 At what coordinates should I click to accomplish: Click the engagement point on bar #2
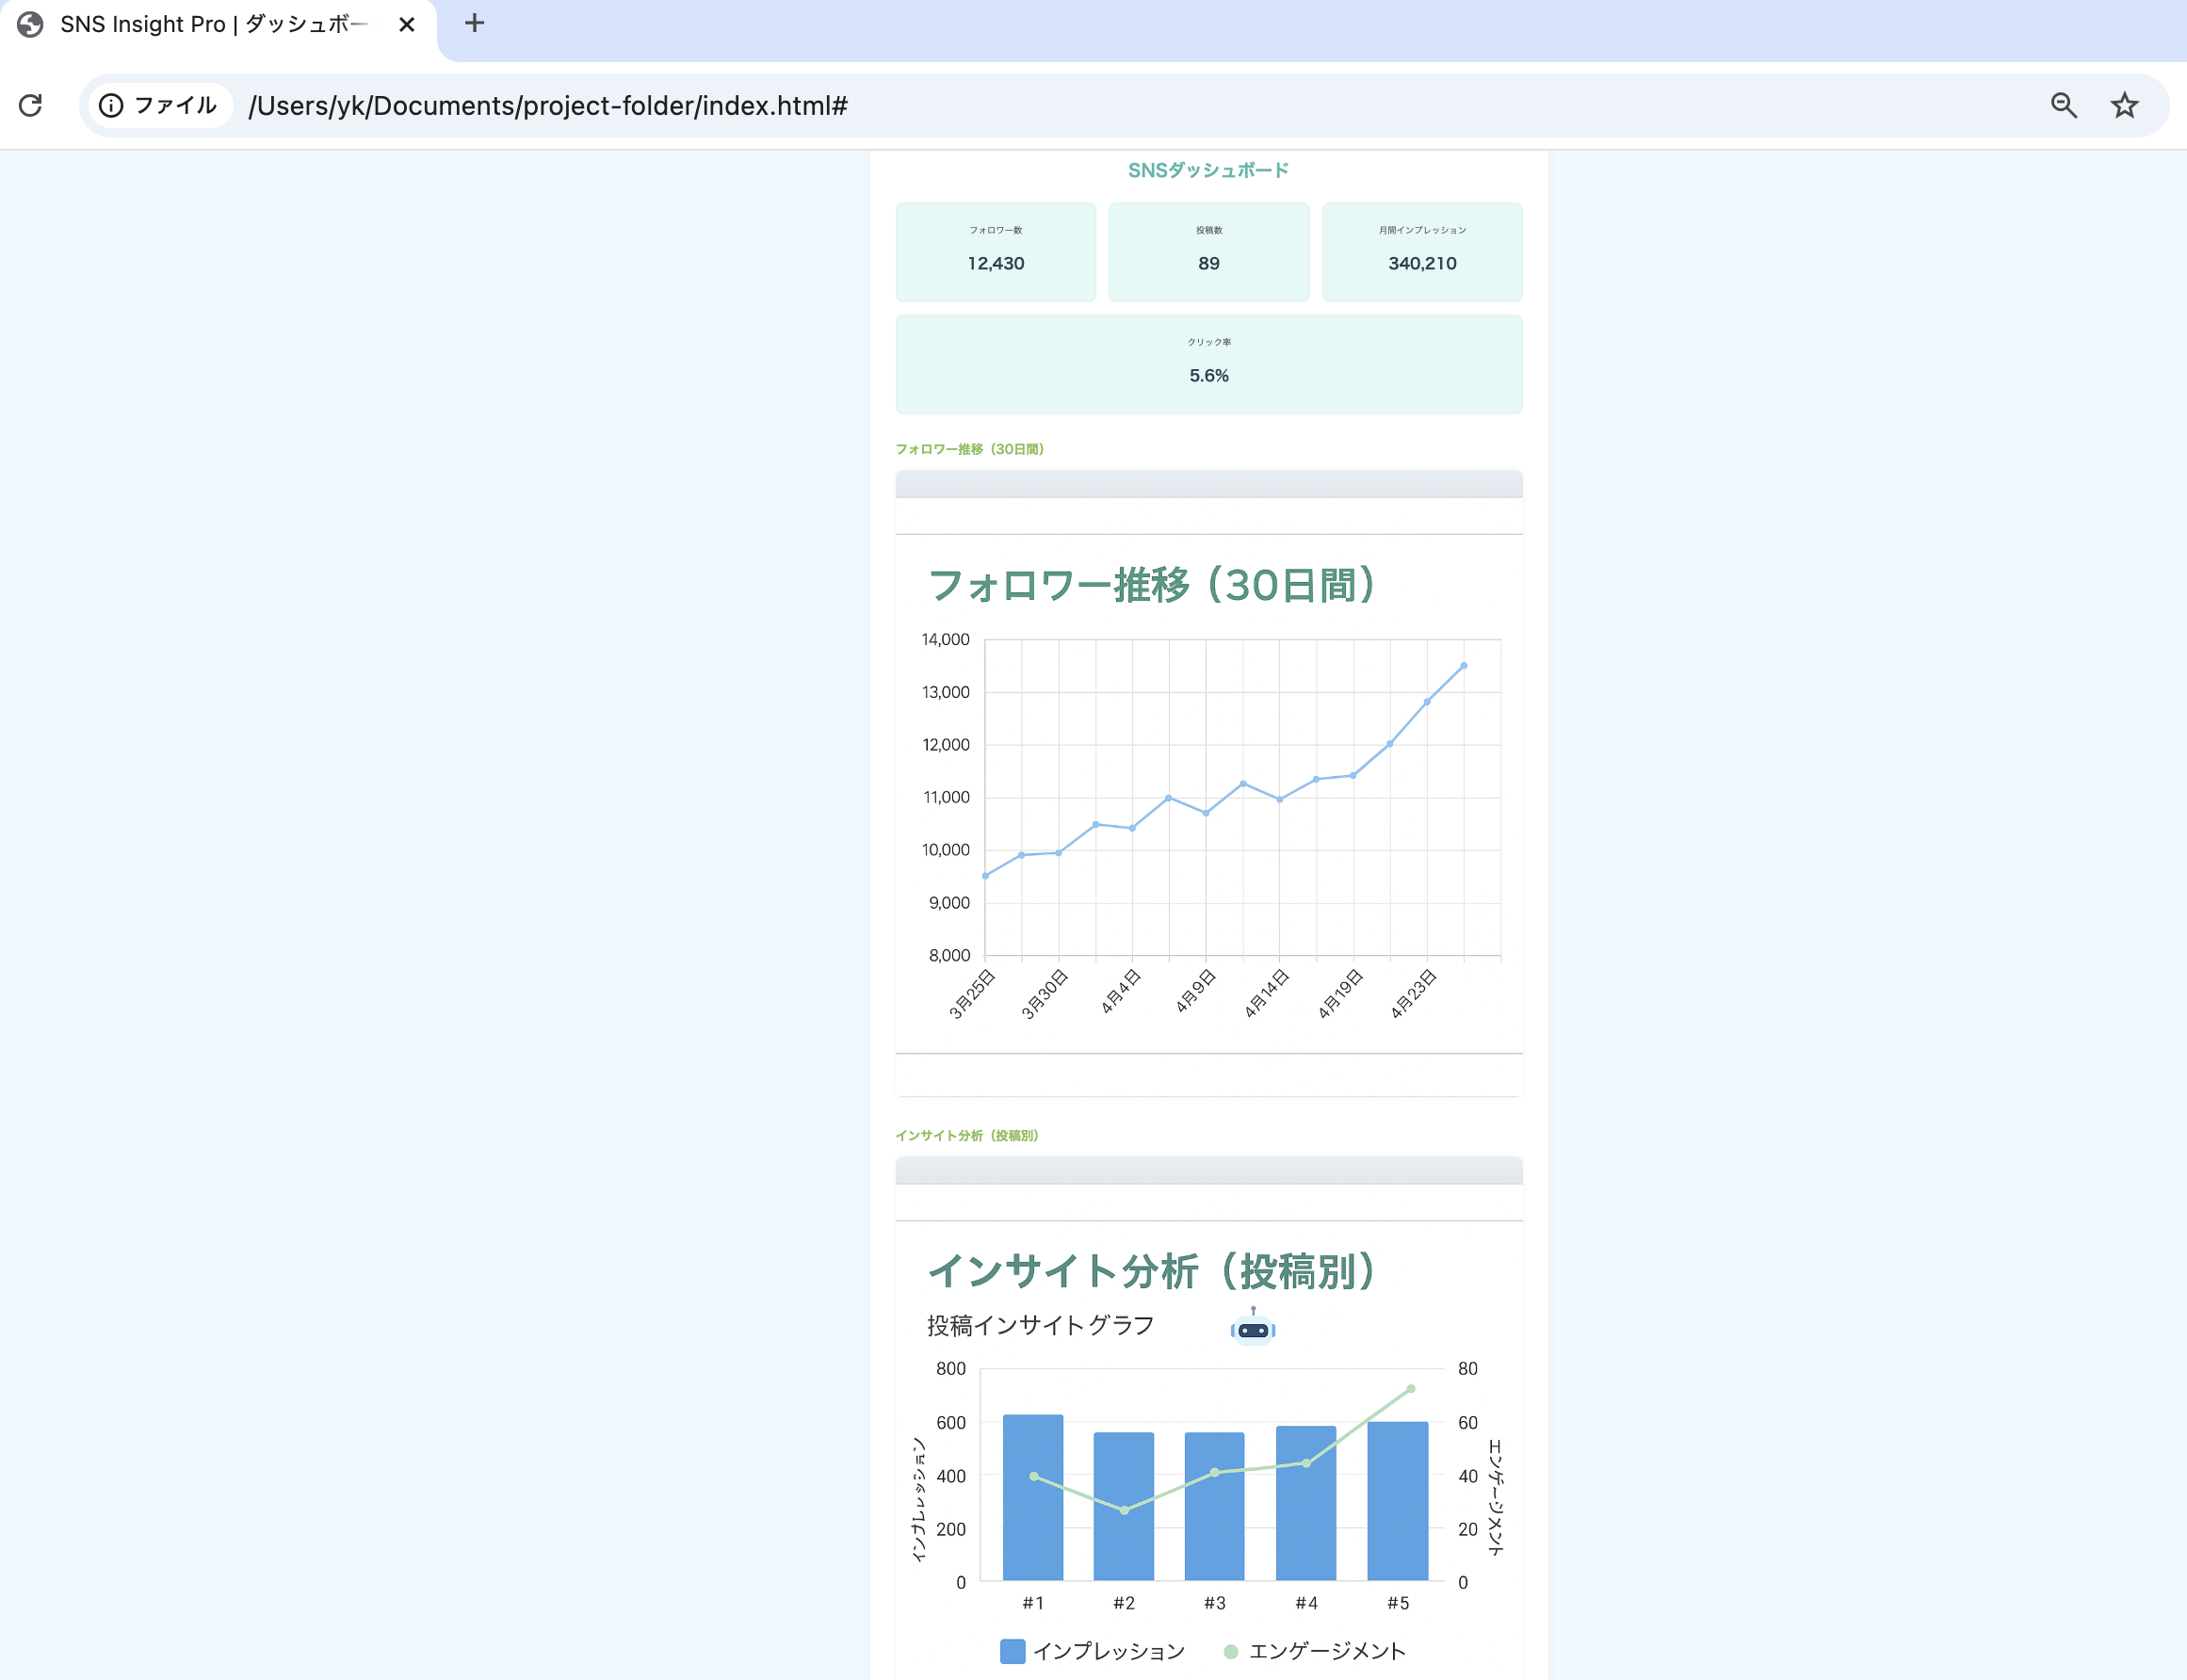click(x=1124, y=1510)
